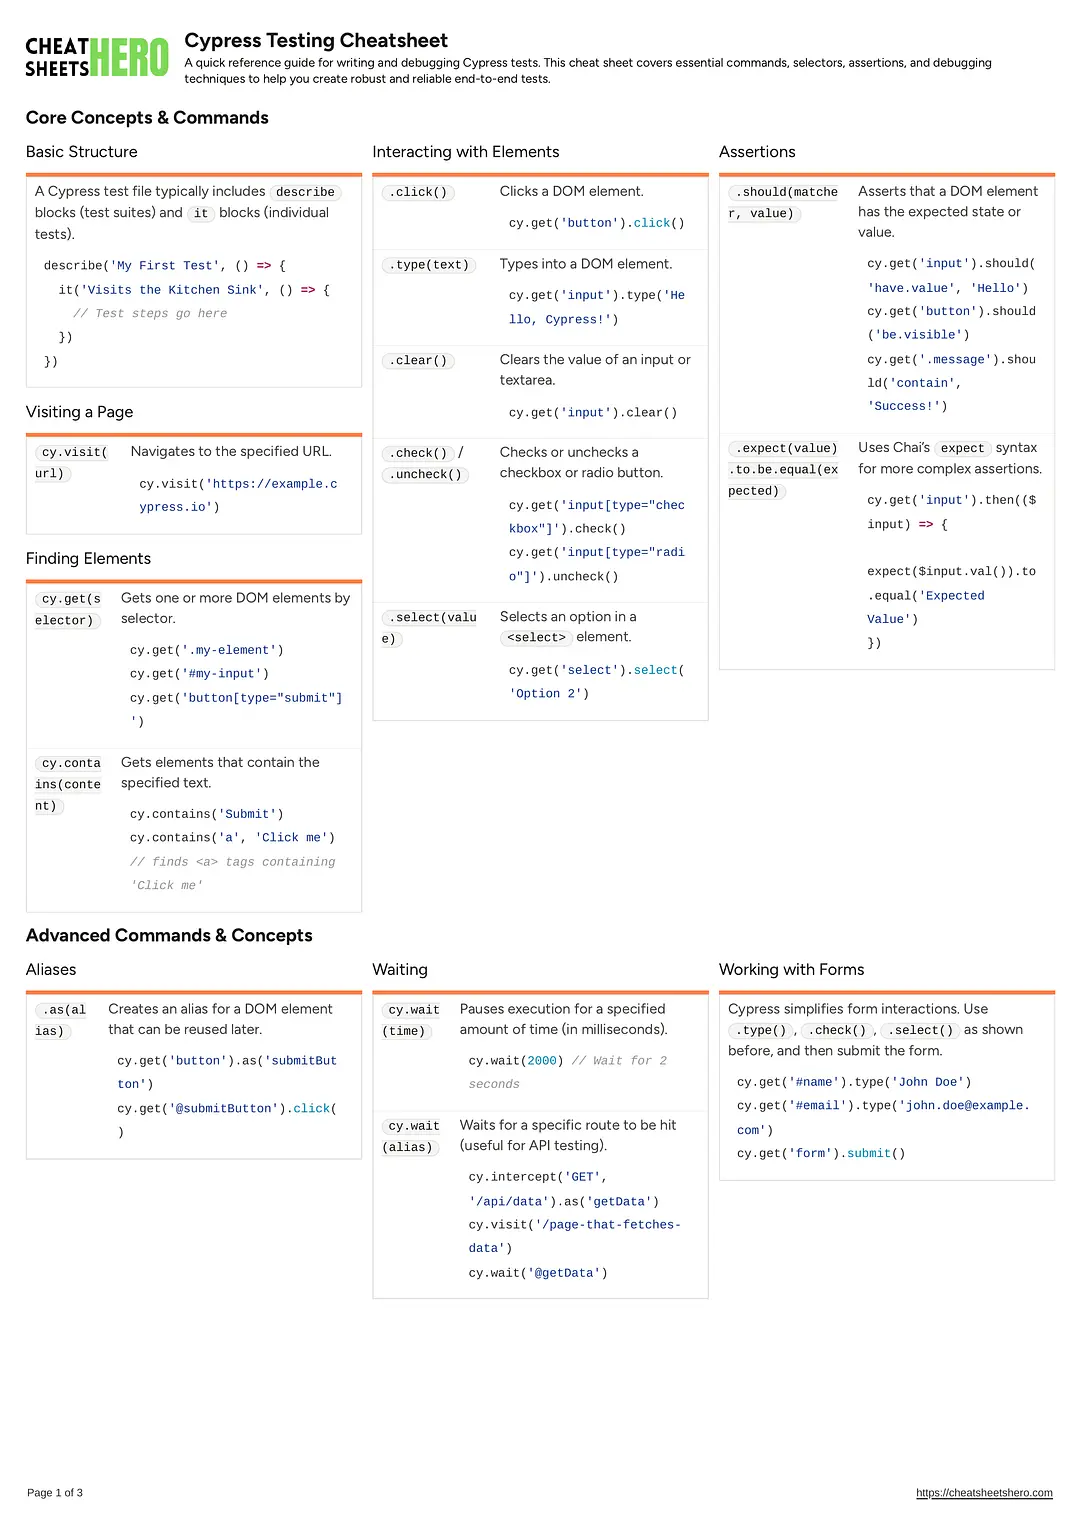Click the Cypress Testing Cheatsheet title

click(x=316, y=40)
